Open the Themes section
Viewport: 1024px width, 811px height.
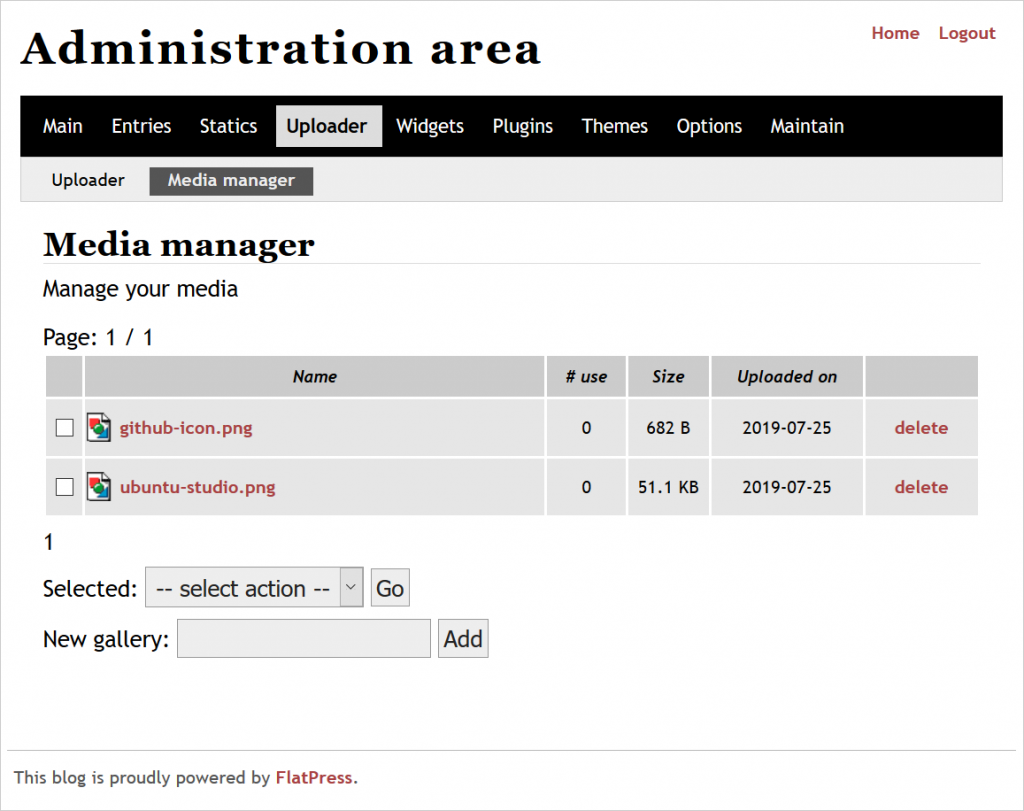point(614,126)
